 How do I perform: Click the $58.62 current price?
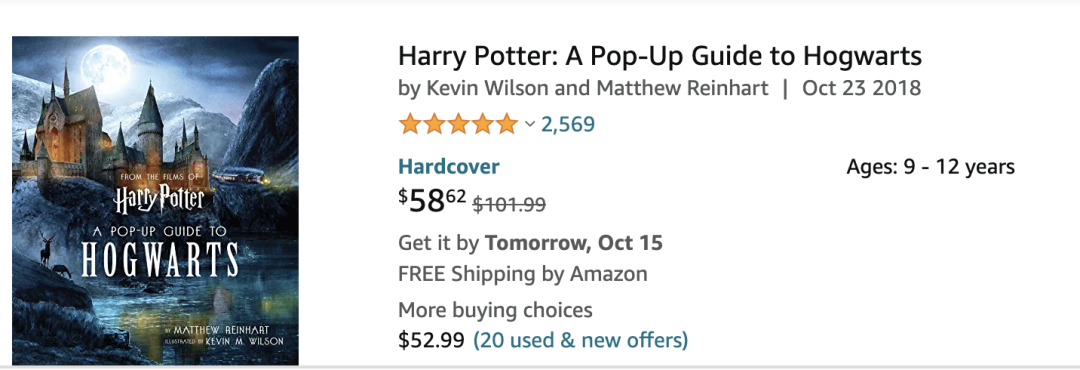(x=433, y=201)
